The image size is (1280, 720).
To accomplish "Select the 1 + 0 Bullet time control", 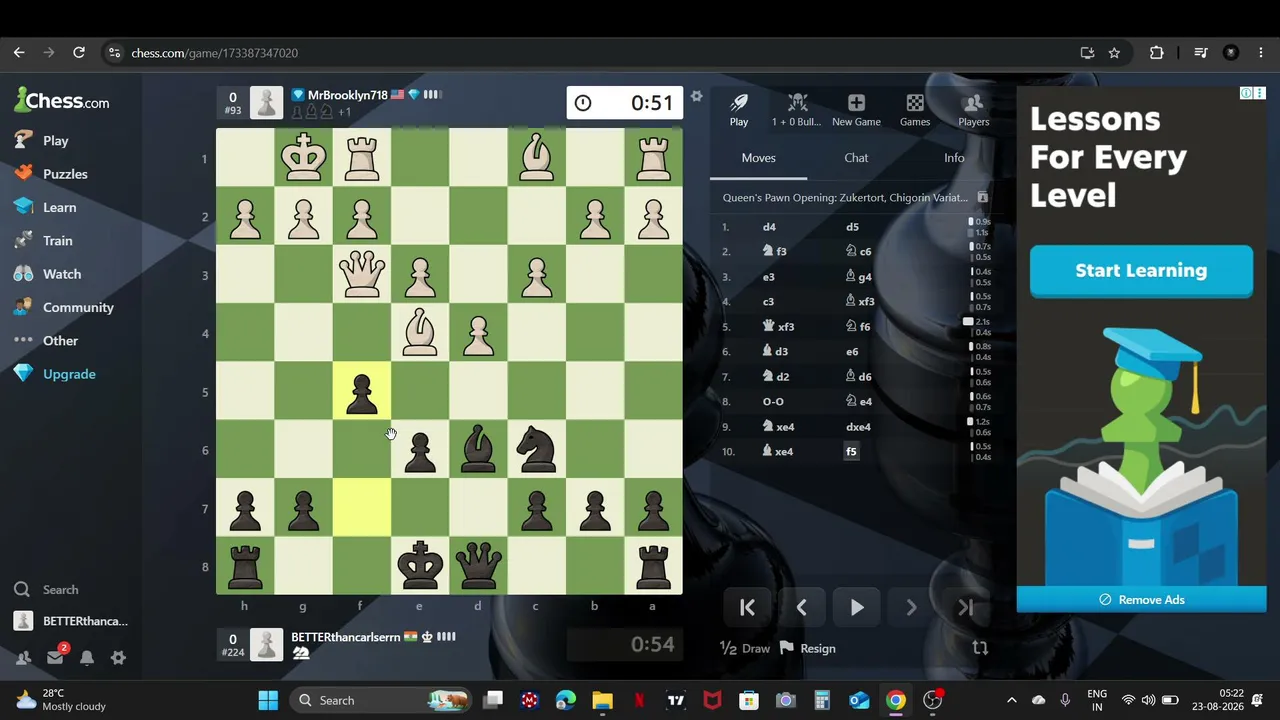I will click(x=796, y=110).
